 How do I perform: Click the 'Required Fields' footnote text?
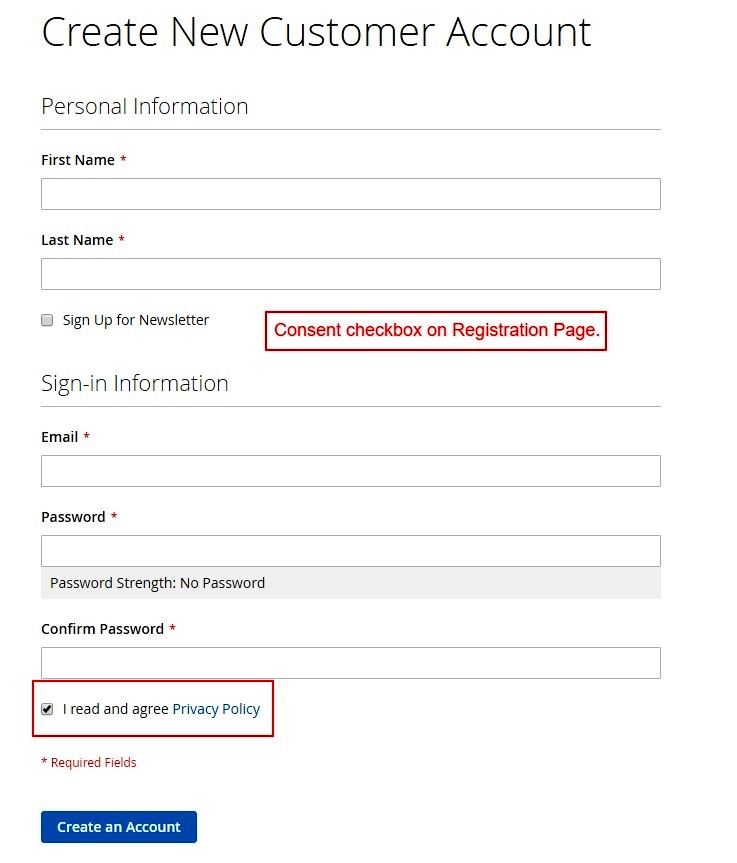[88, 762]
